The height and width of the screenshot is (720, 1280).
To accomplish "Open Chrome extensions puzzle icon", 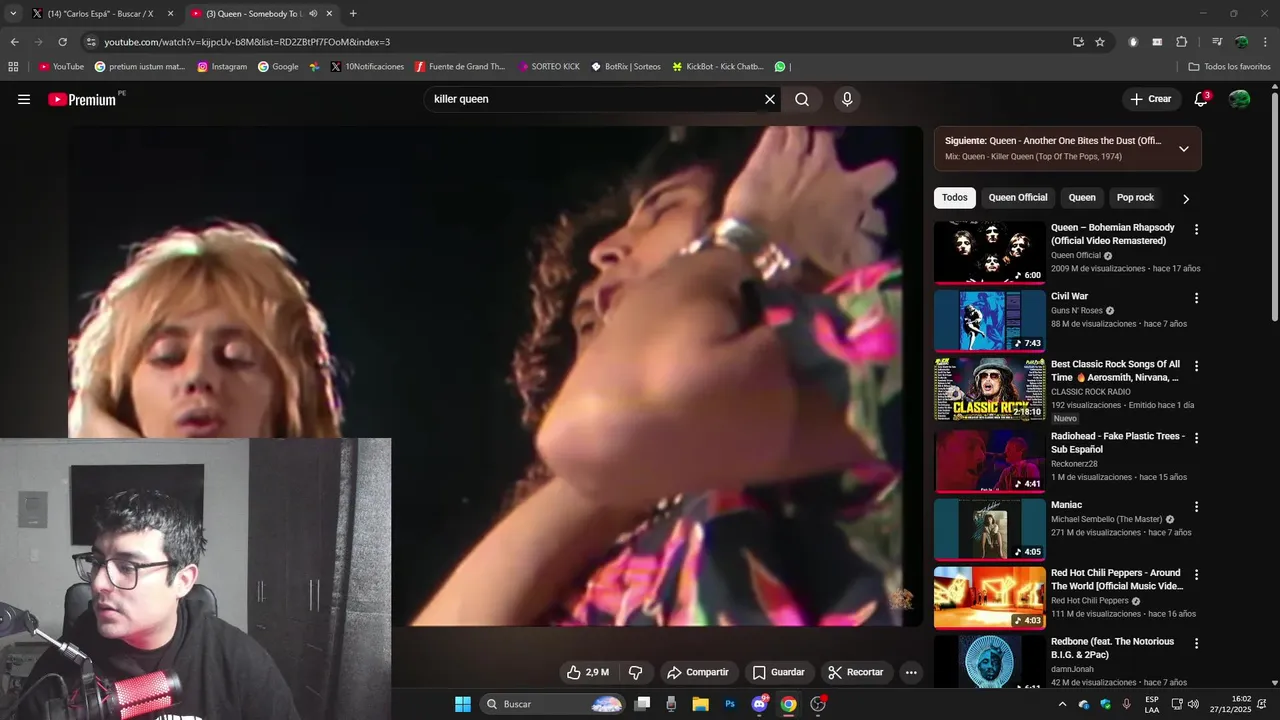I will (x=1181, y=42).
